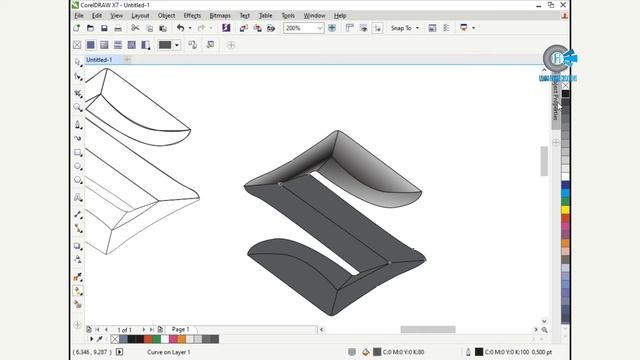Viewport: 640px width, 360px height.
Task: Select the Page 1 tab
Action: pyautogui.click(x=180, y=329)
